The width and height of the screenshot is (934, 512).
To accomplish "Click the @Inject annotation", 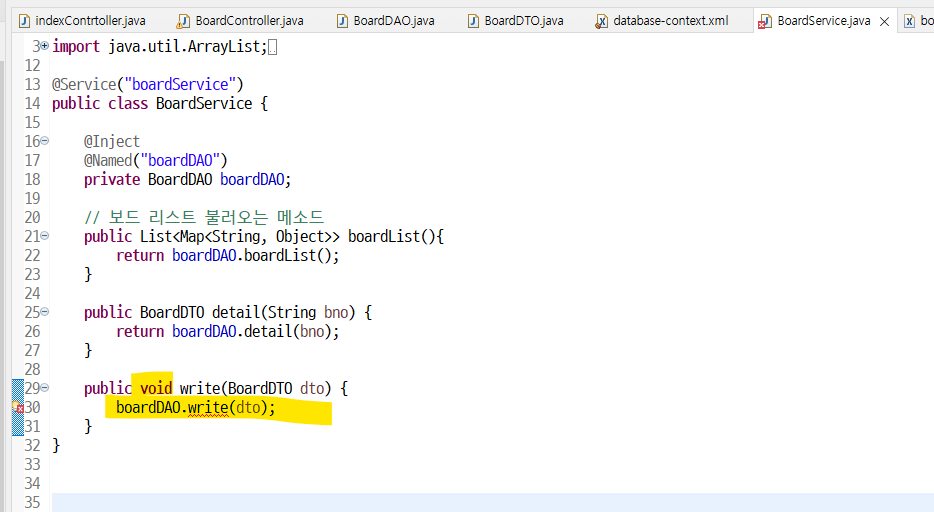I will point(111,142).
